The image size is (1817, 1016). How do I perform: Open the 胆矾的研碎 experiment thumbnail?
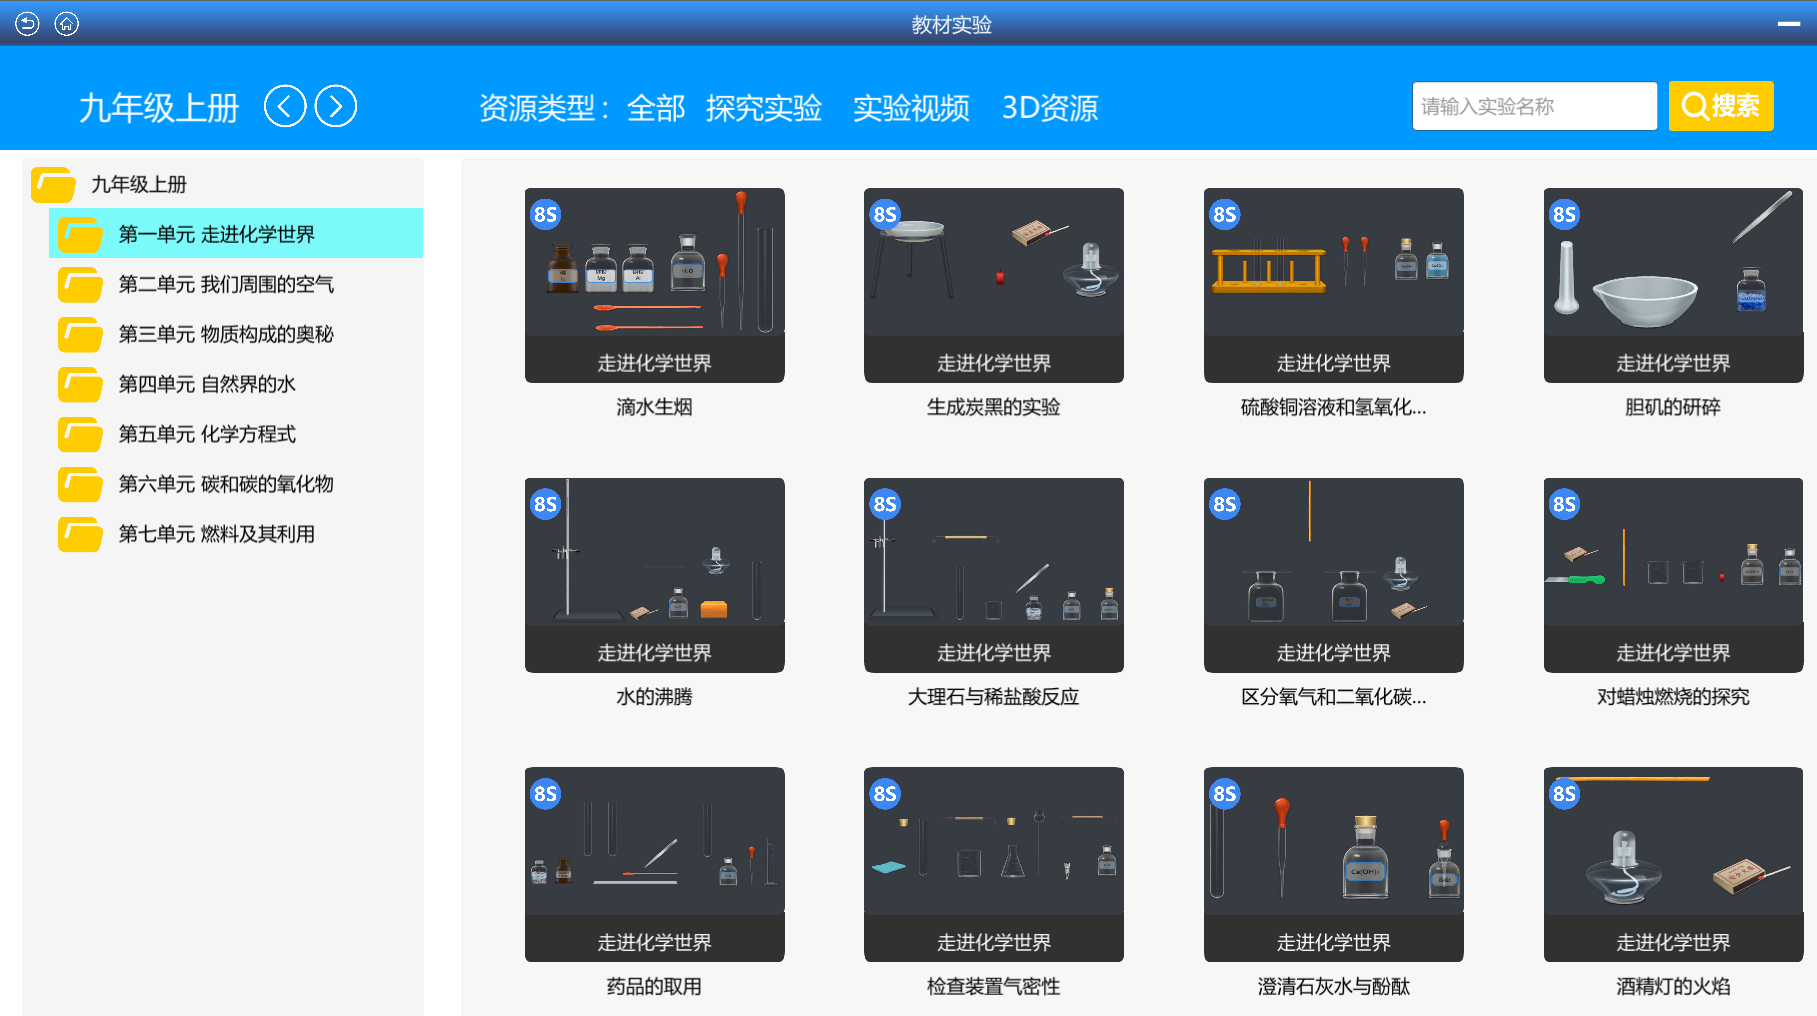coord(1672,285)
